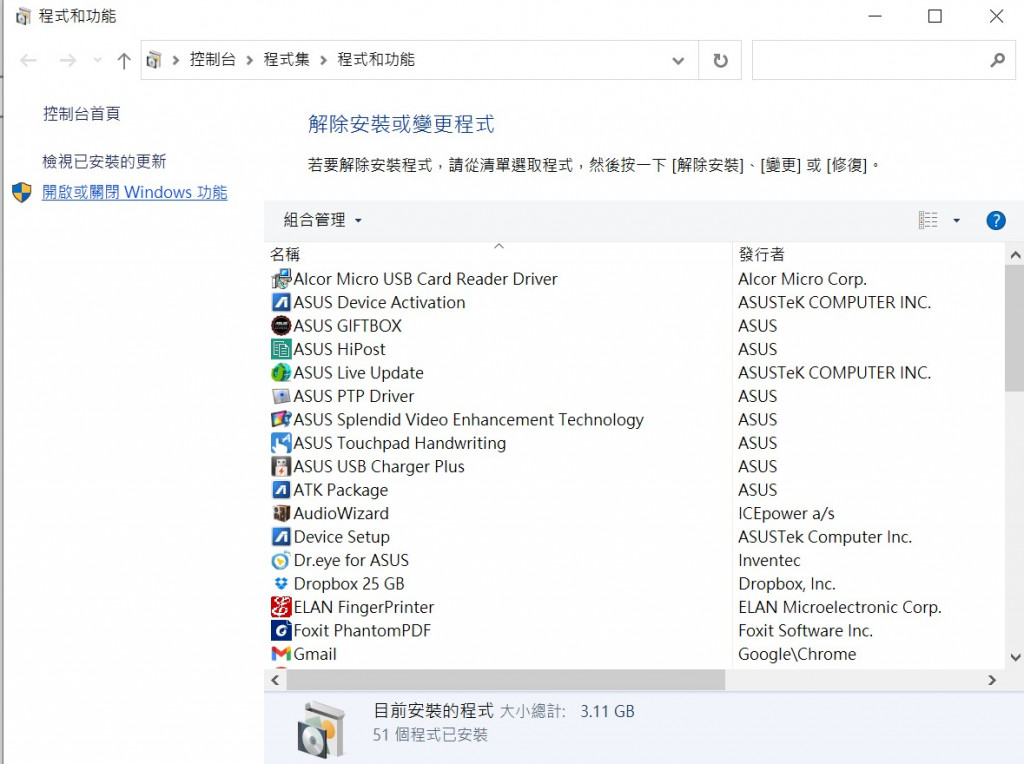1024x764 pixels.
Task: Select the ASUS Live Update program name
Action: 359,373
